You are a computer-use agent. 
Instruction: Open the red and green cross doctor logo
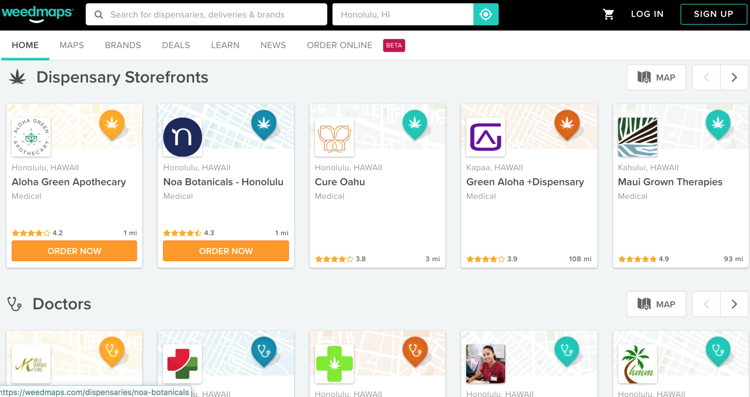point(182,364)
